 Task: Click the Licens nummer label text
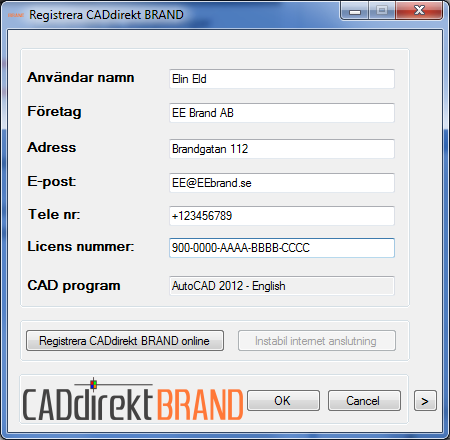[80, 247]
